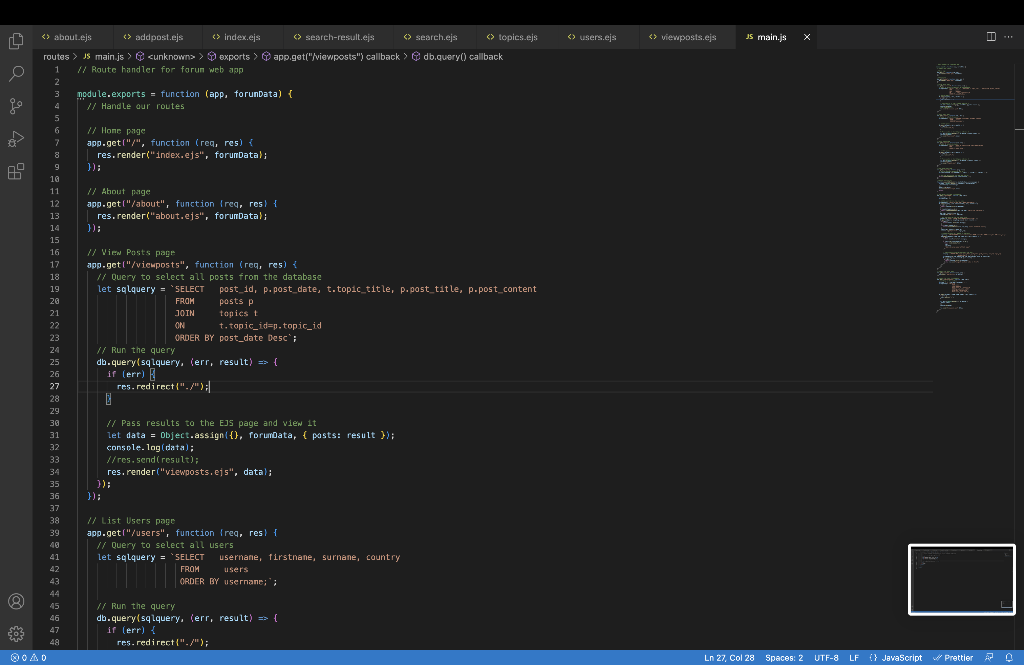Select UTF-8 encoding indicator
Viewport: 1024px width, 665px height.
pyautogui.click(x=826, y=658)
